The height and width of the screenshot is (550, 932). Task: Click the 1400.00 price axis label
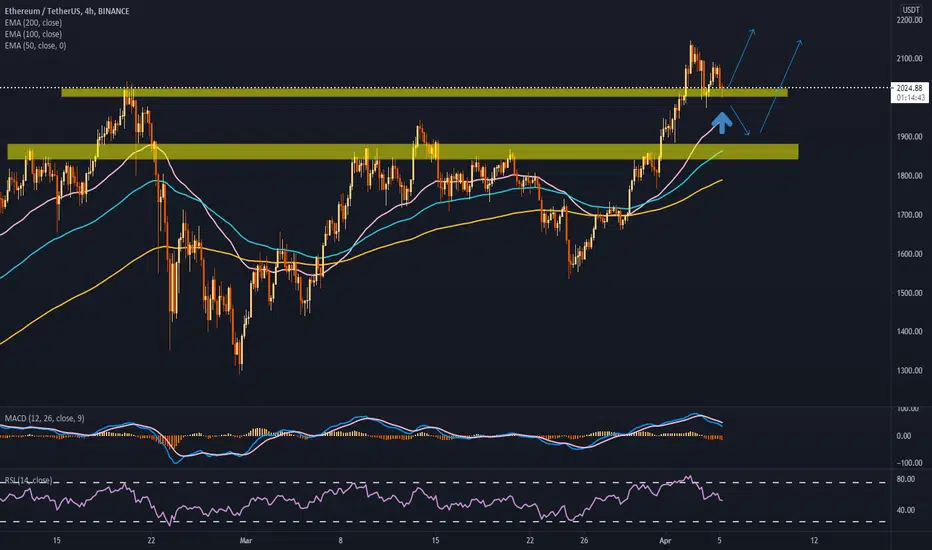coord(909,332)
